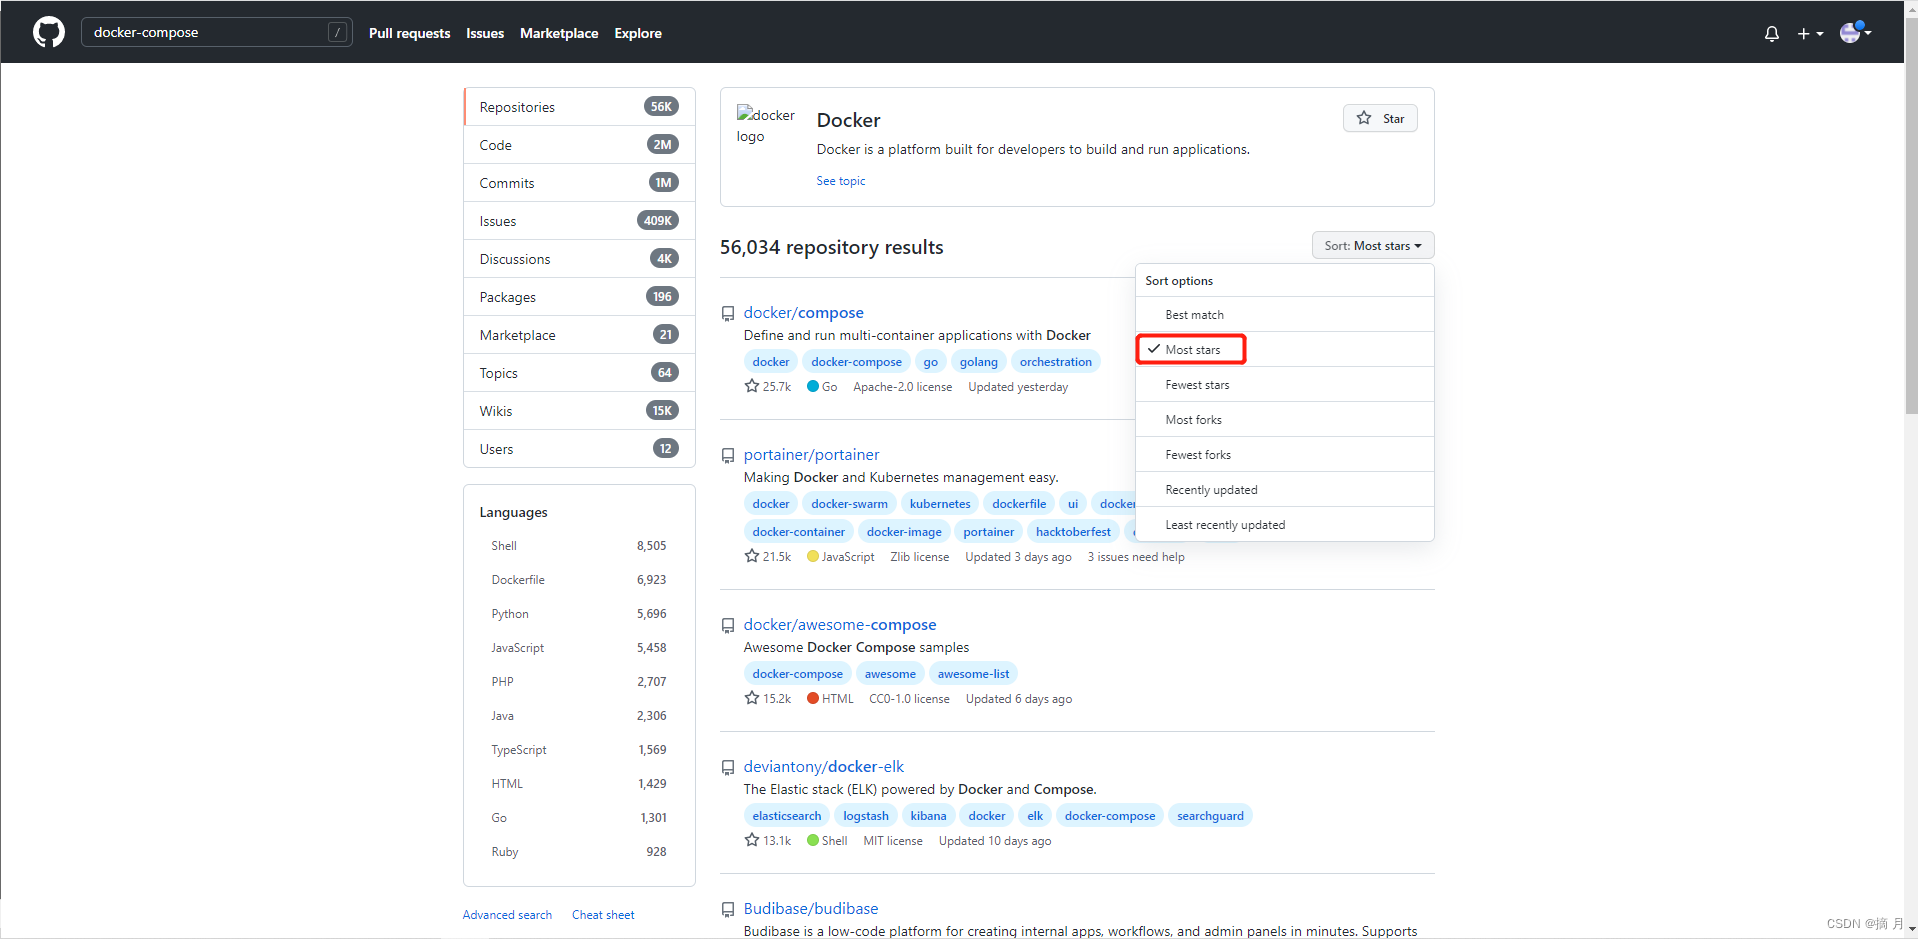Screen dimensions: 1918x939
Task: Open the GitHub home logo
Action: tap(49, 32)
